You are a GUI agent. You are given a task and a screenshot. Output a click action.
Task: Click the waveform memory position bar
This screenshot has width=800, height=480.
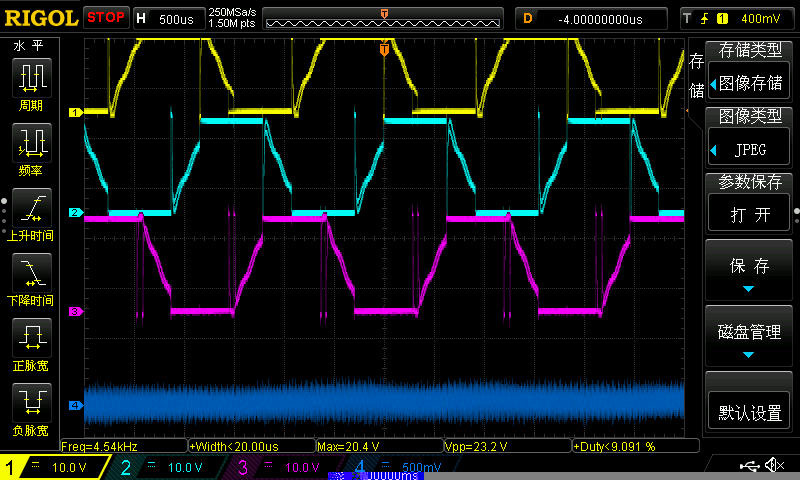(384, 19)
